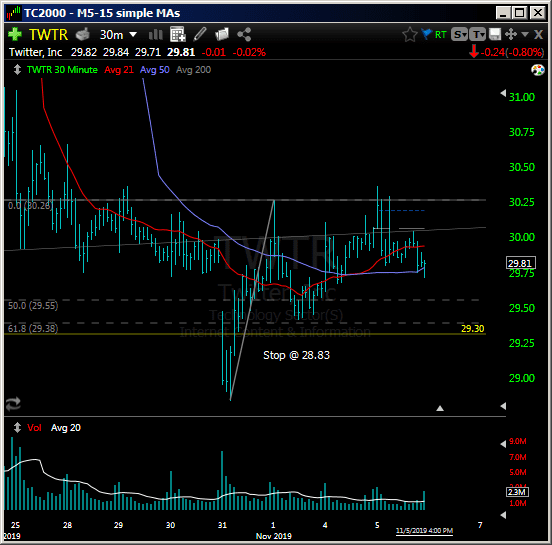Click the 0.0 (30.28) Fibonacci label

pos(31,205)
